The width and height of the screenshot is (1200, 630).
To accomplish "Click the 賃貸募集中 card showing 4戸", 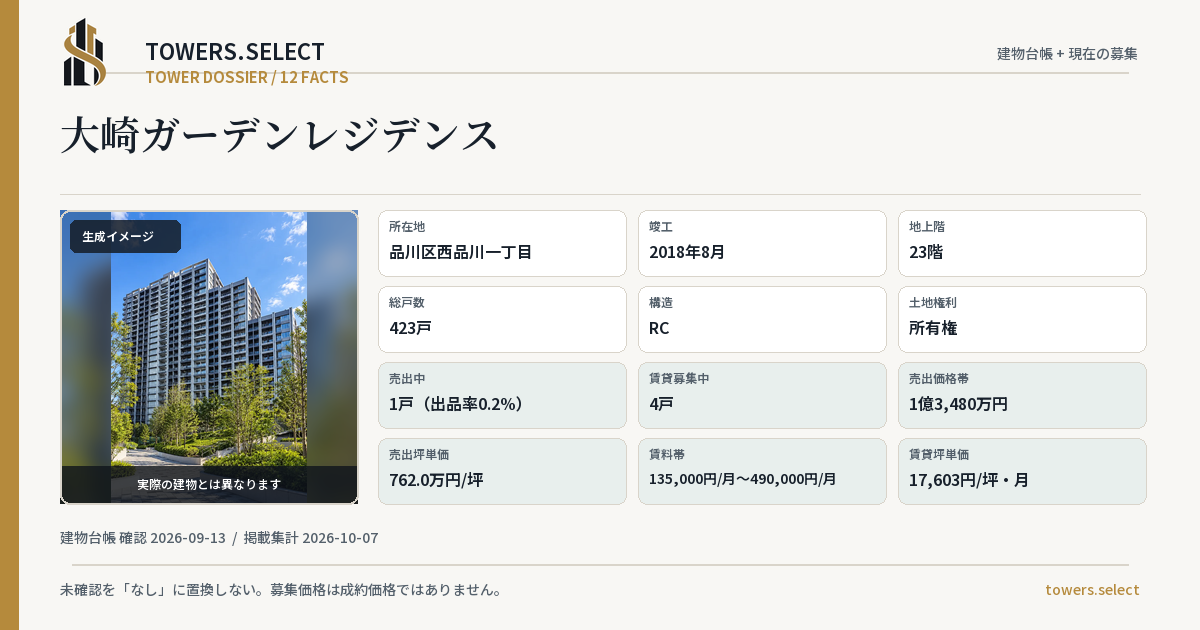I will coord(762,395).
